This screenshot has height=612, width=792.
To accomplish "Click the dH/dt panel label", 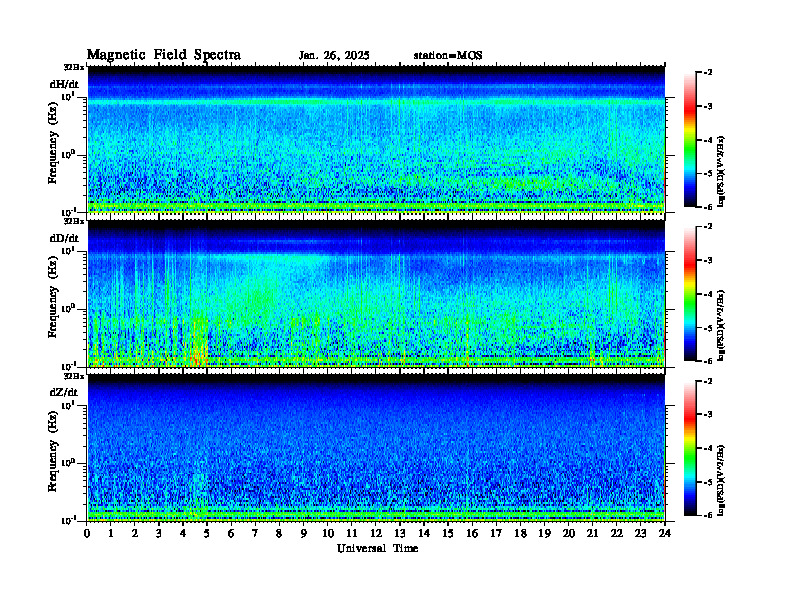I will pyautogui.click(x=64, y=84).
